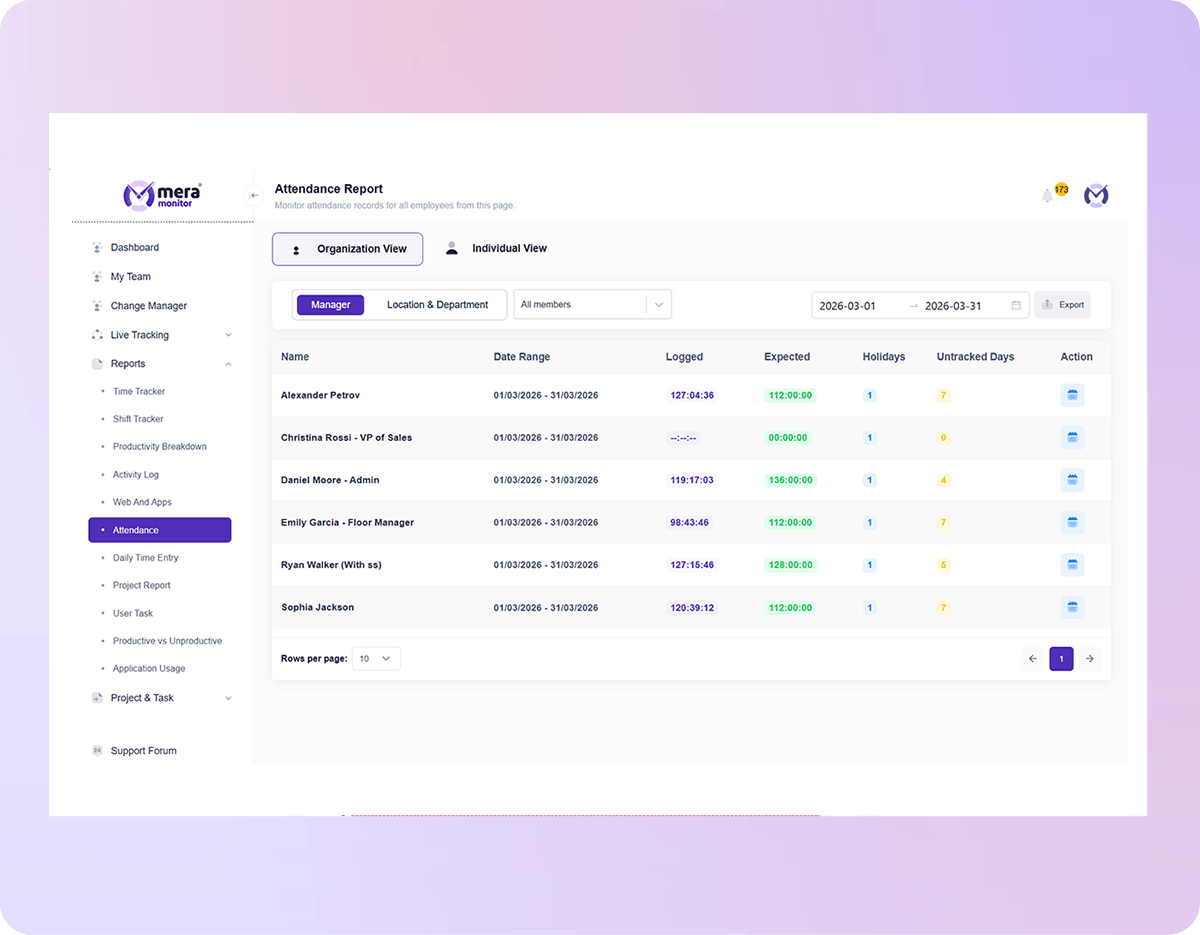Image resolution: width=1200 pixels, height=935 pixels.
Task: Open Daily Time Entry report
Action: 146,558
